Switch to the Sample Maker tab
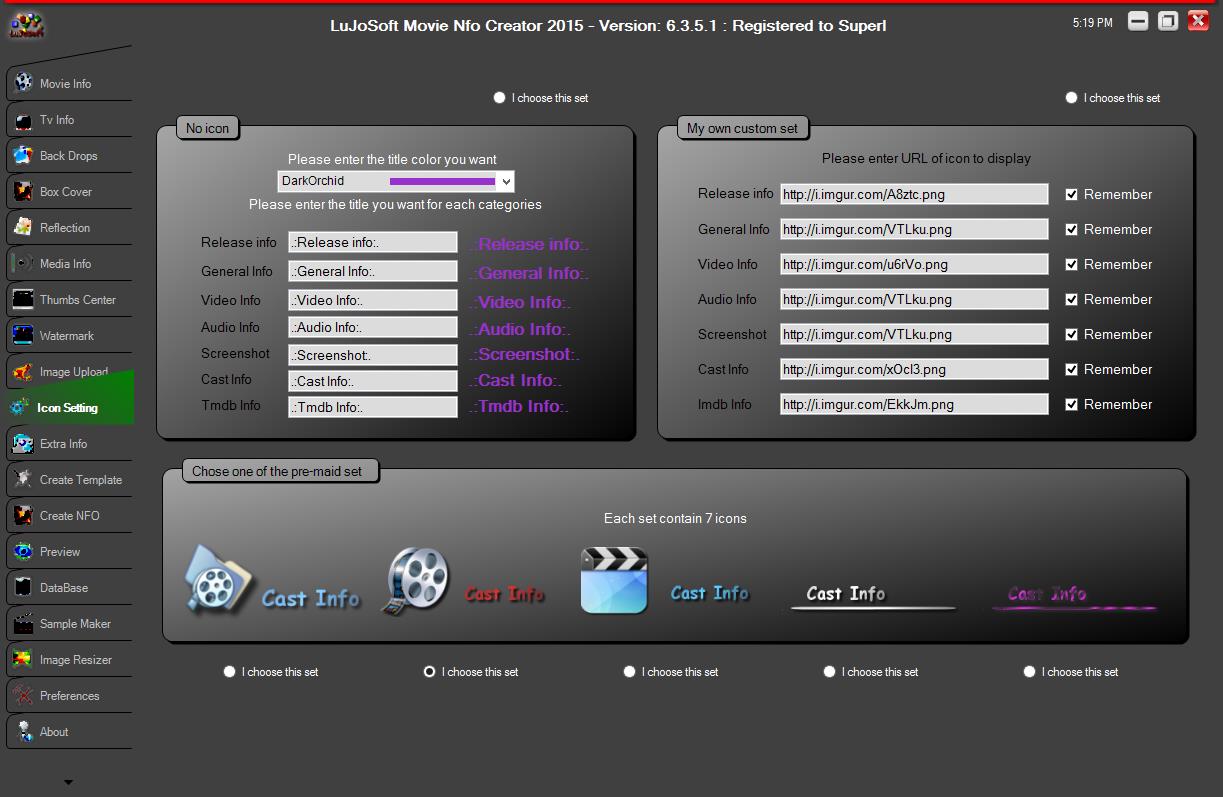The height and width of the screenshot is (797, 1223). (70, 623)
